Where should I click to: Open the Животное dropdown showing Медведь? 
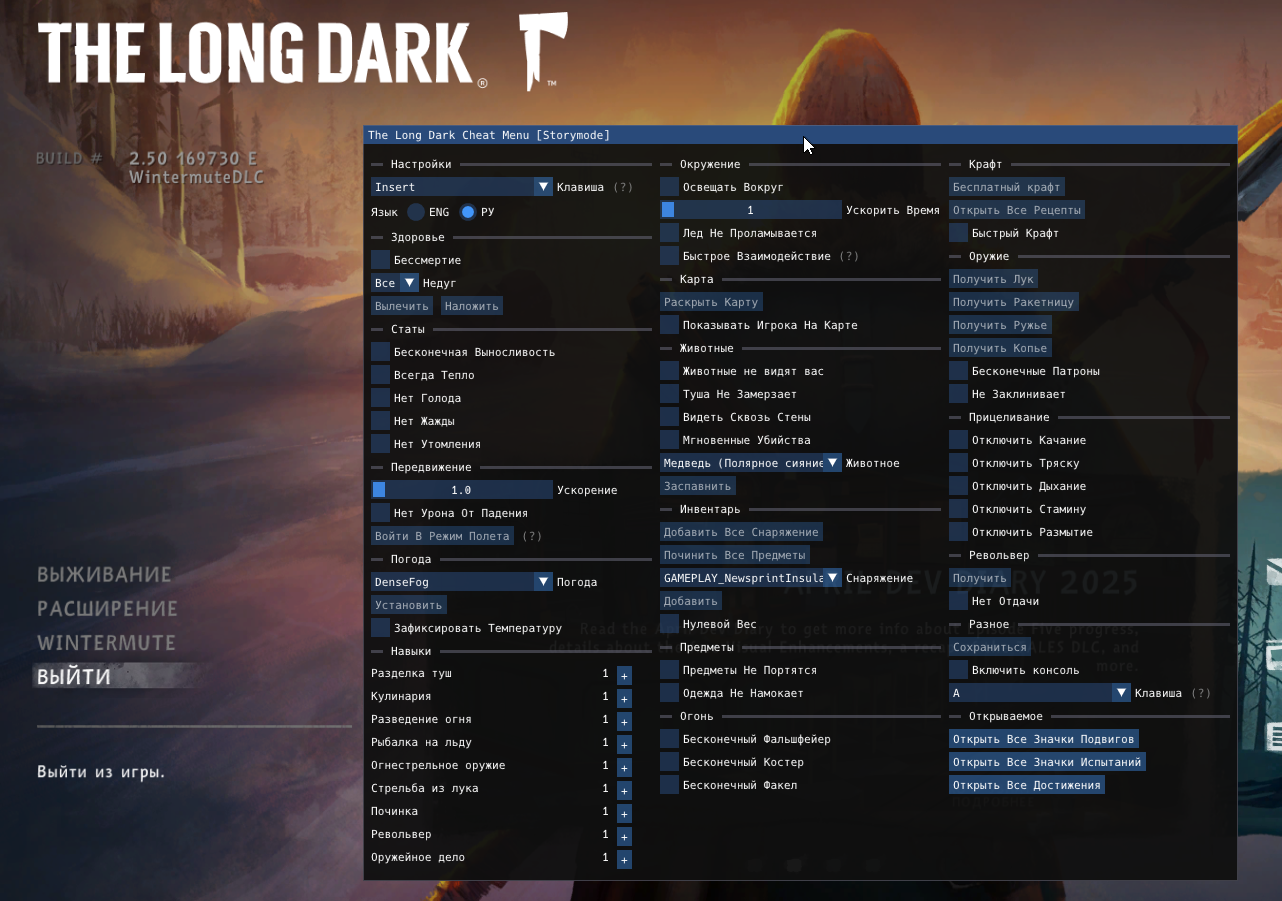coord(750,462)
